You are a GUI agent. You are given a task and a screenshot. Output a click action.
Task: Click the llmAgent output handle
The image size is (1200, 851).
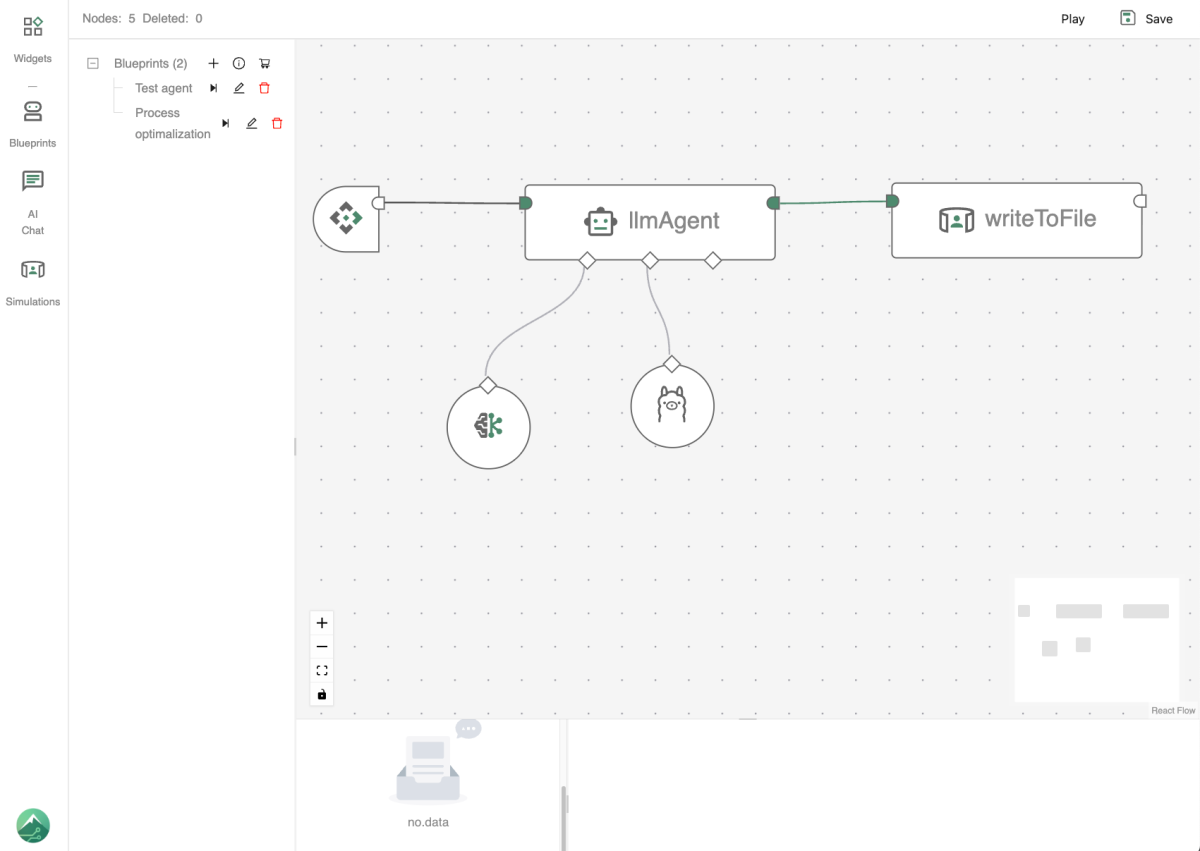click(773, 203)
